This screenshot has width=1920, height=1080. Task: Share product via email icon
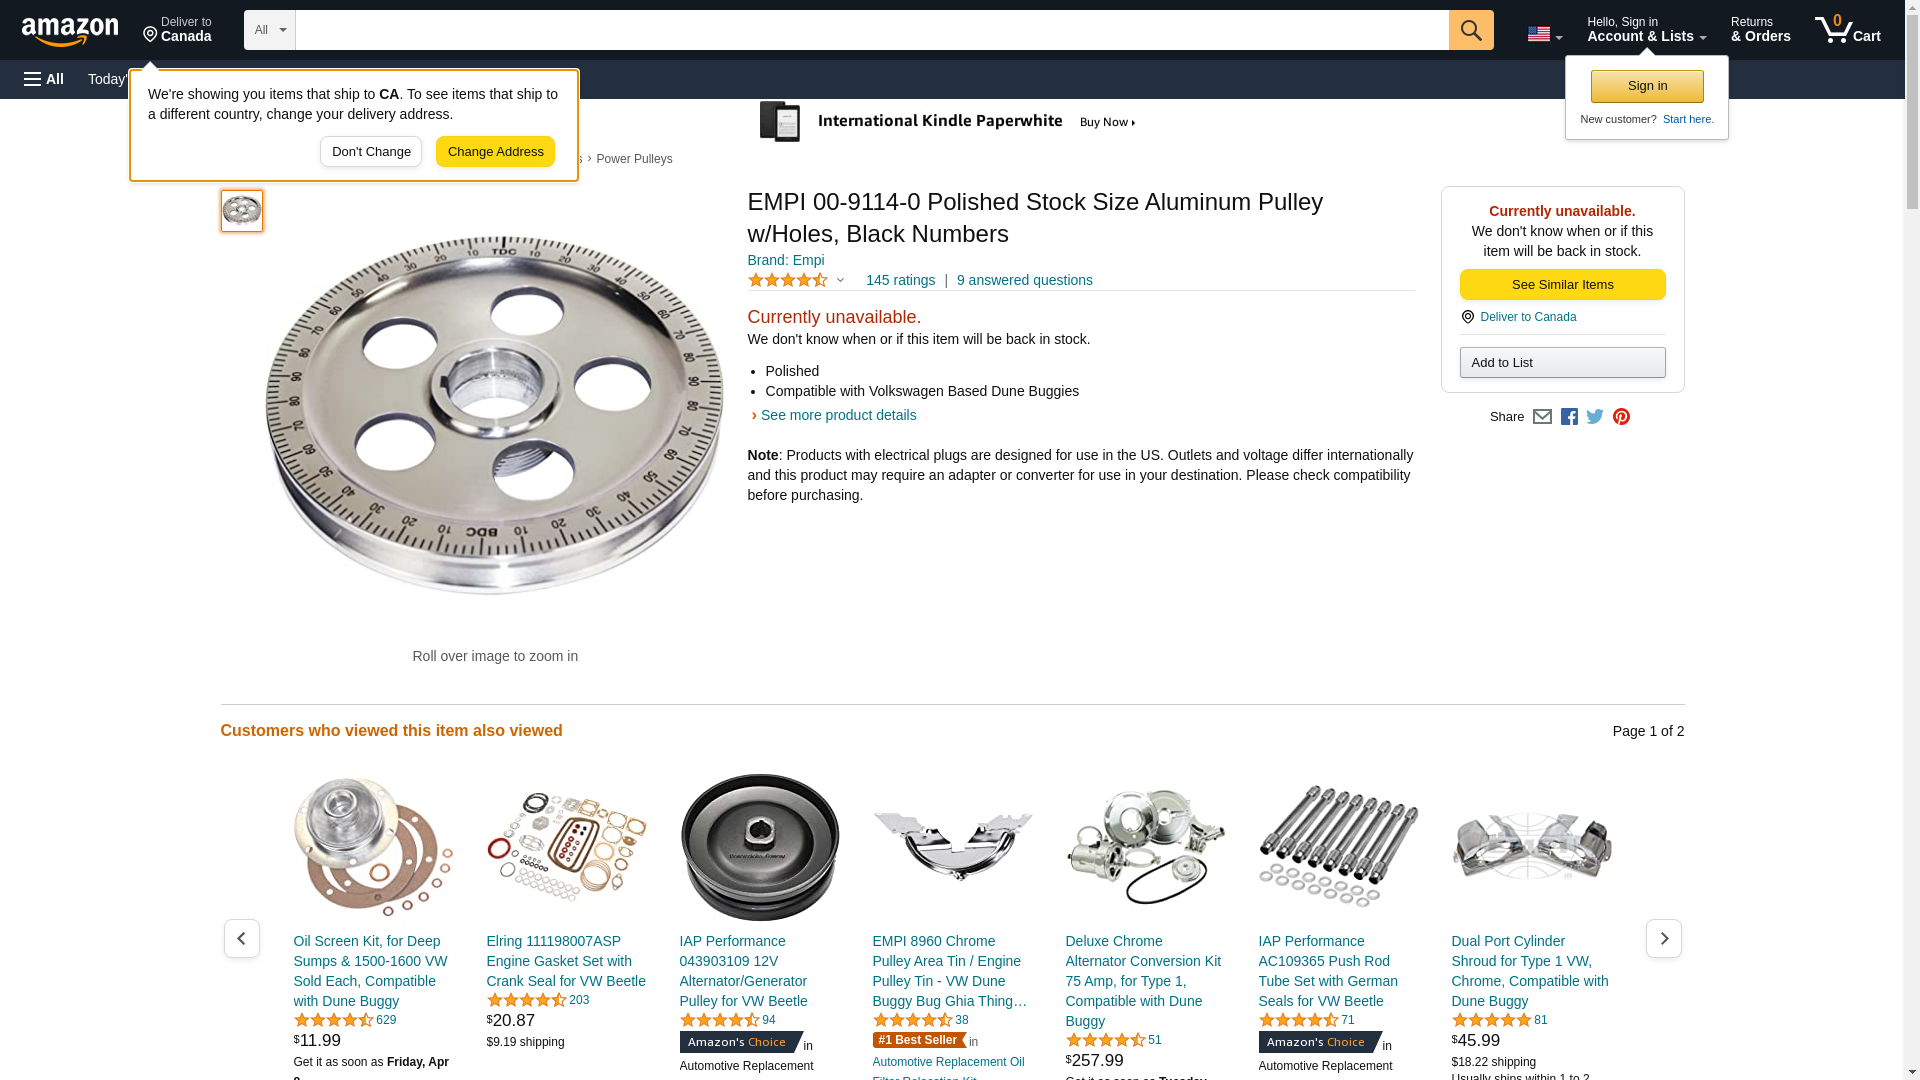click(1542, 417)
